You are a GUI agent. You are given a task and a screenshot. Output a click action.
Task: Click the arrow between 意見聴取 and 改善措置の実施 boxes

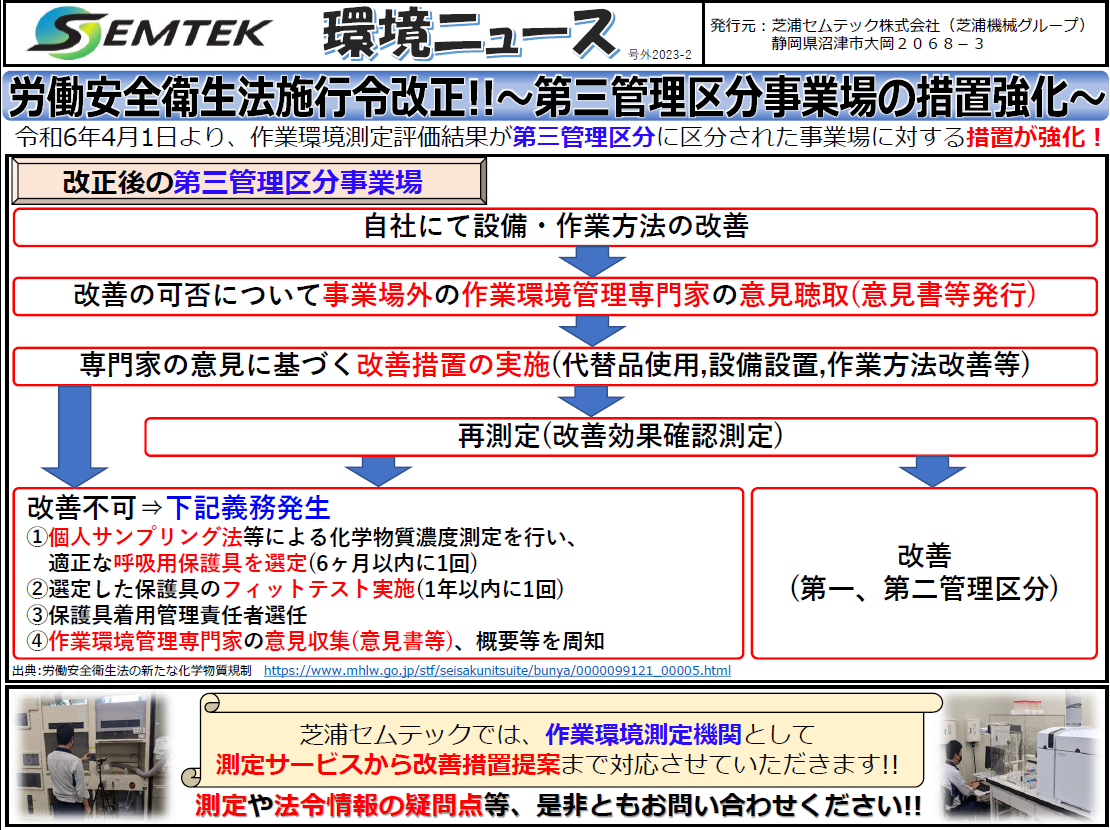[585, 330]
